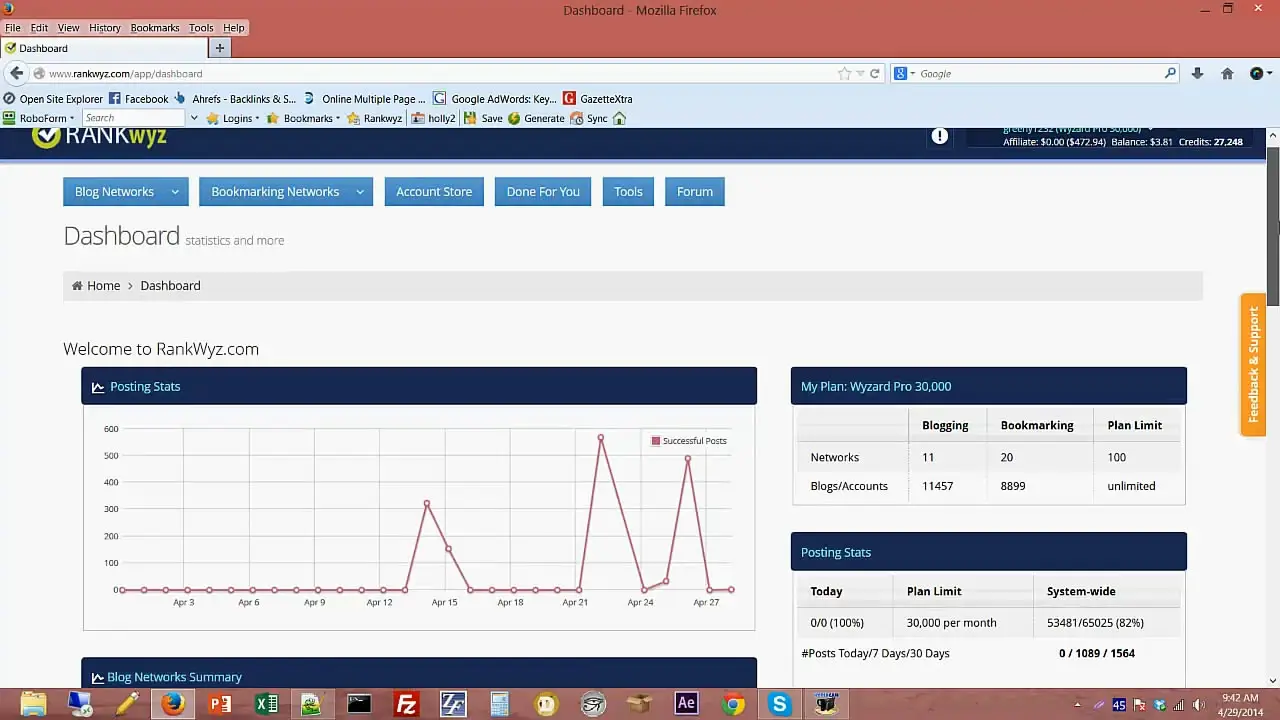Click the page vertical scrollbar thumb
The image size is (1280, 720).
click(1273, 226)
